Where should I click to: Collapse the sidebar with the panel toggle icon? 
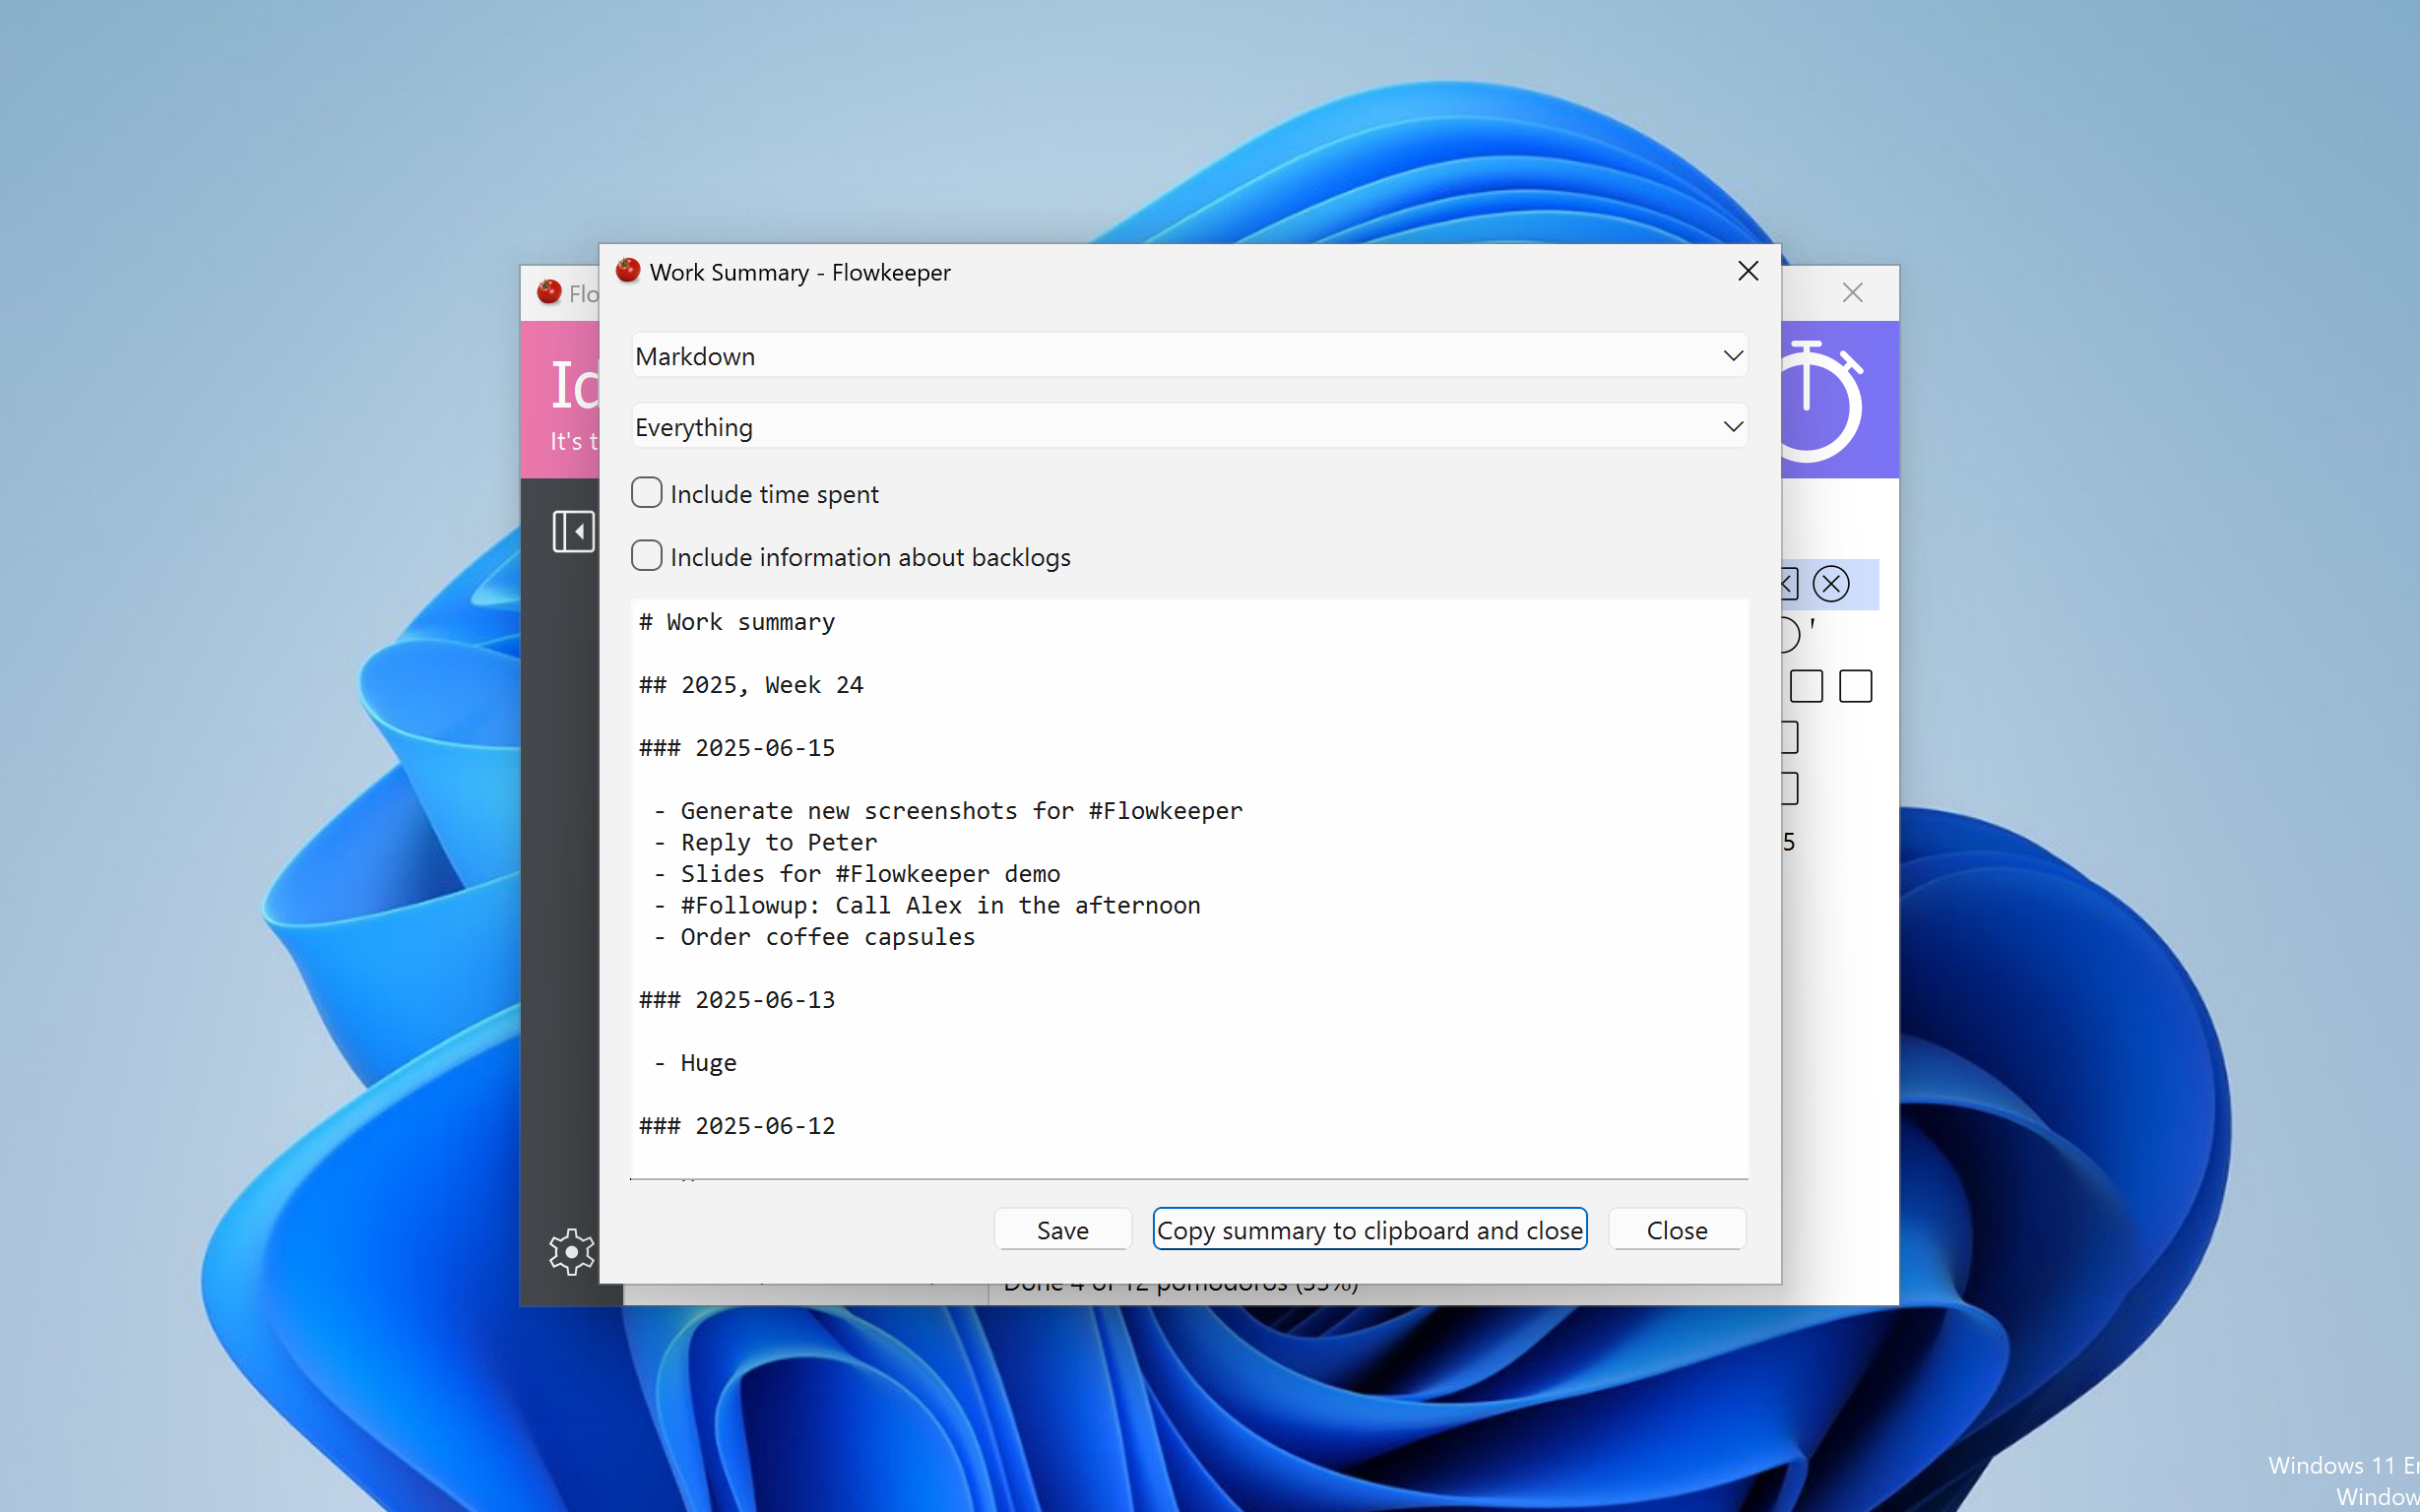coord(573,531)
